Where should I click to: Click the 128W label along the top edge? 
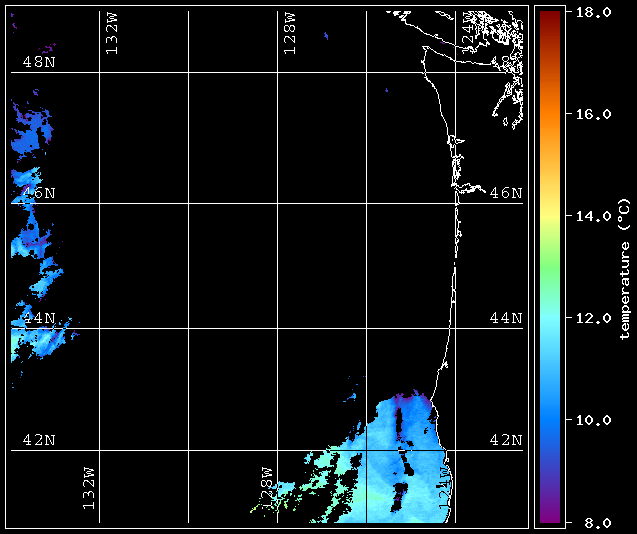(x=289, y=34)
